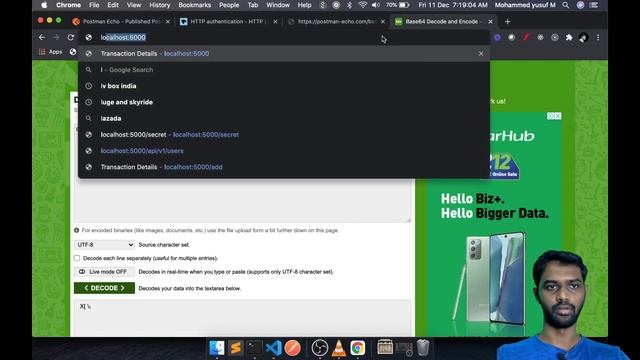Click the battery status indicator

[398, 5]
